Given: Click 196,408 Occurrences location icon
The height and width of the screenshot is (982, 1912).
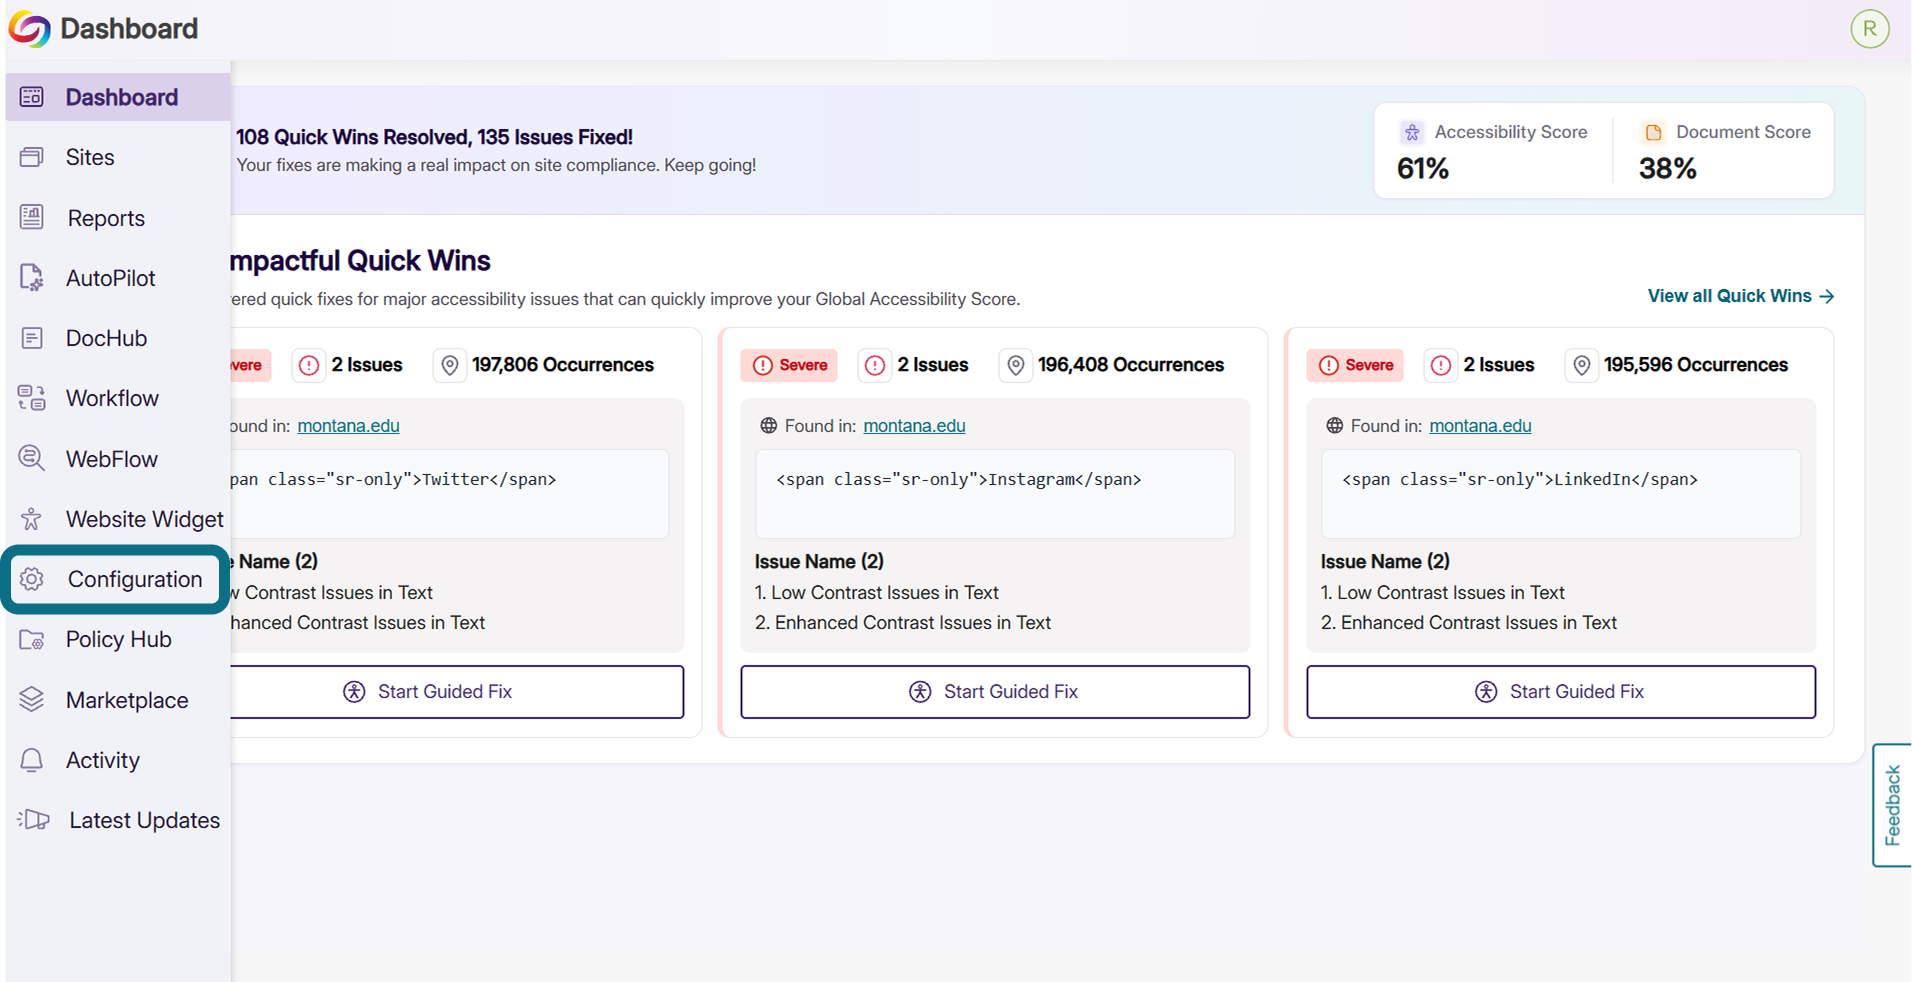Looking at the screenshot, I should coord(1015,365).
